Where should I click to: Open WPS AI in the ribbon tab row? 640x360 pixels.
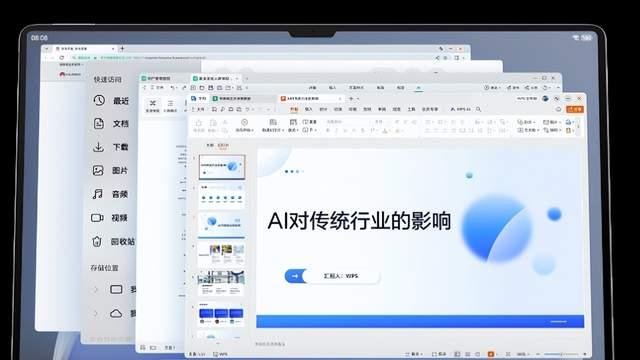(x=460, y=109)
